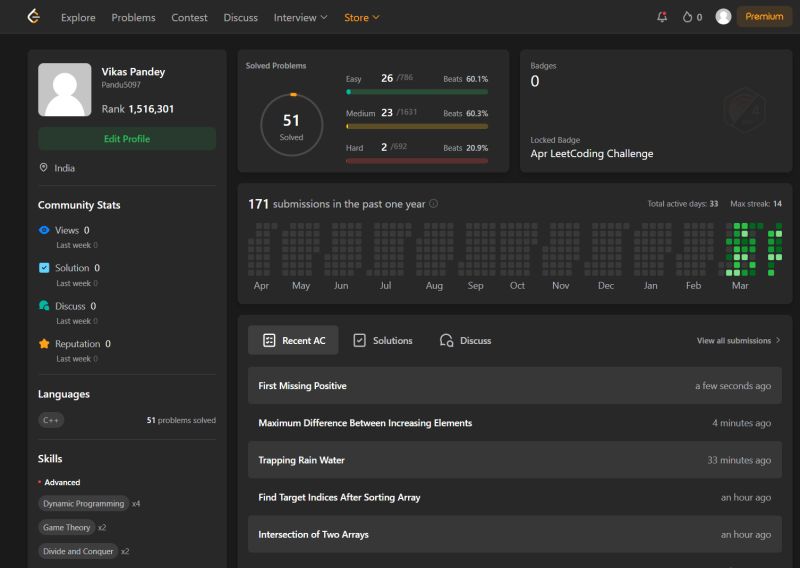The width and height of the screenshot is (800, 568).
Task: Click the Total active days 33 stat
Action: pos(683,204)
